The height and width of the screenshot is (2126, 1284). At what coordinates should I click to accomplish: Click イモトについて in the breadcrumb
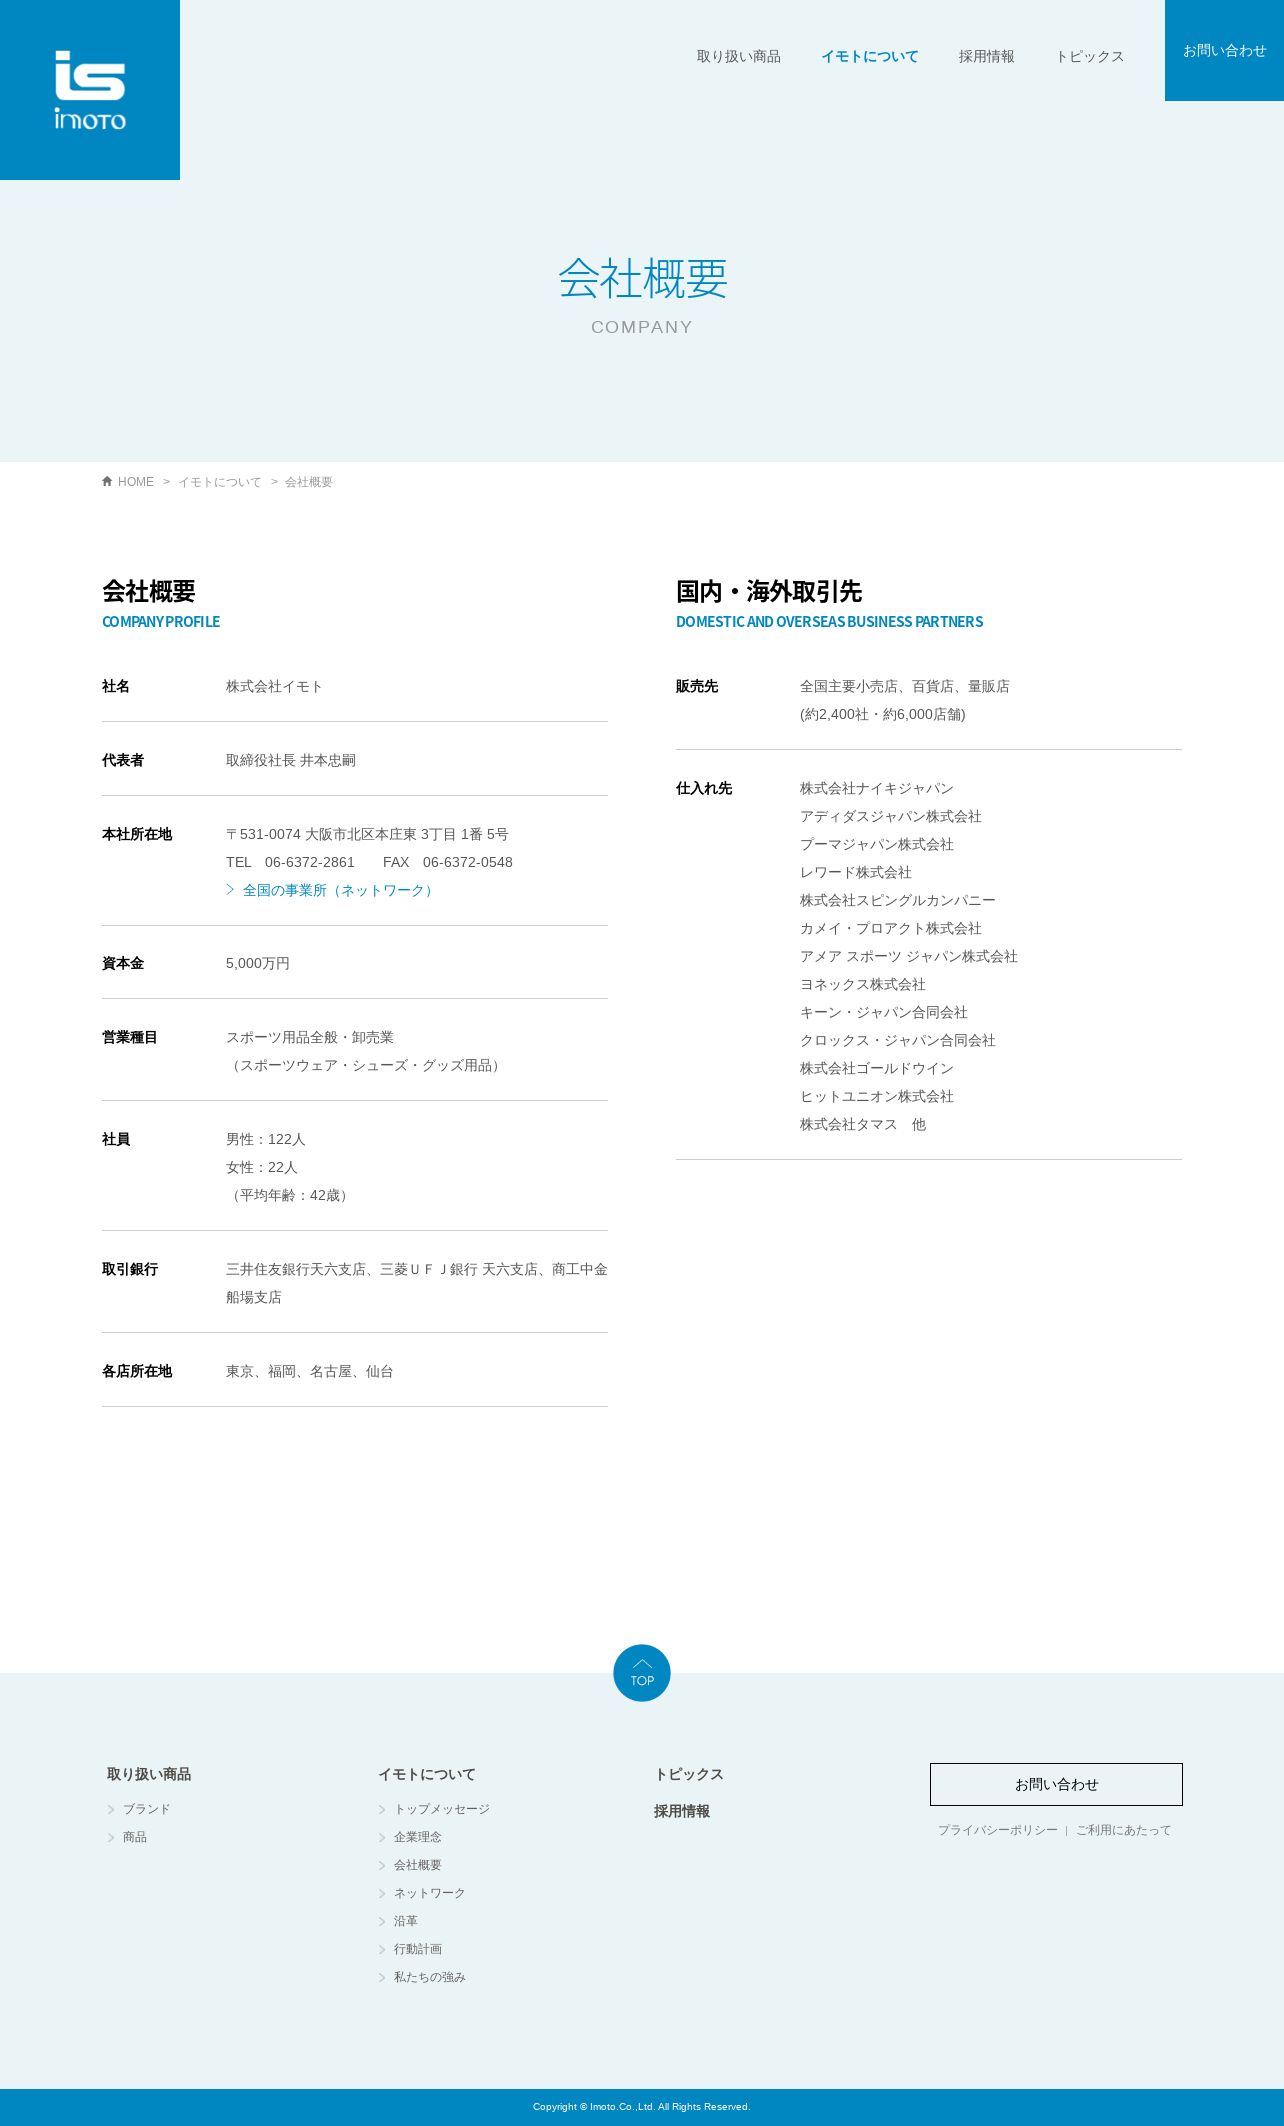(x=220, y=482)
